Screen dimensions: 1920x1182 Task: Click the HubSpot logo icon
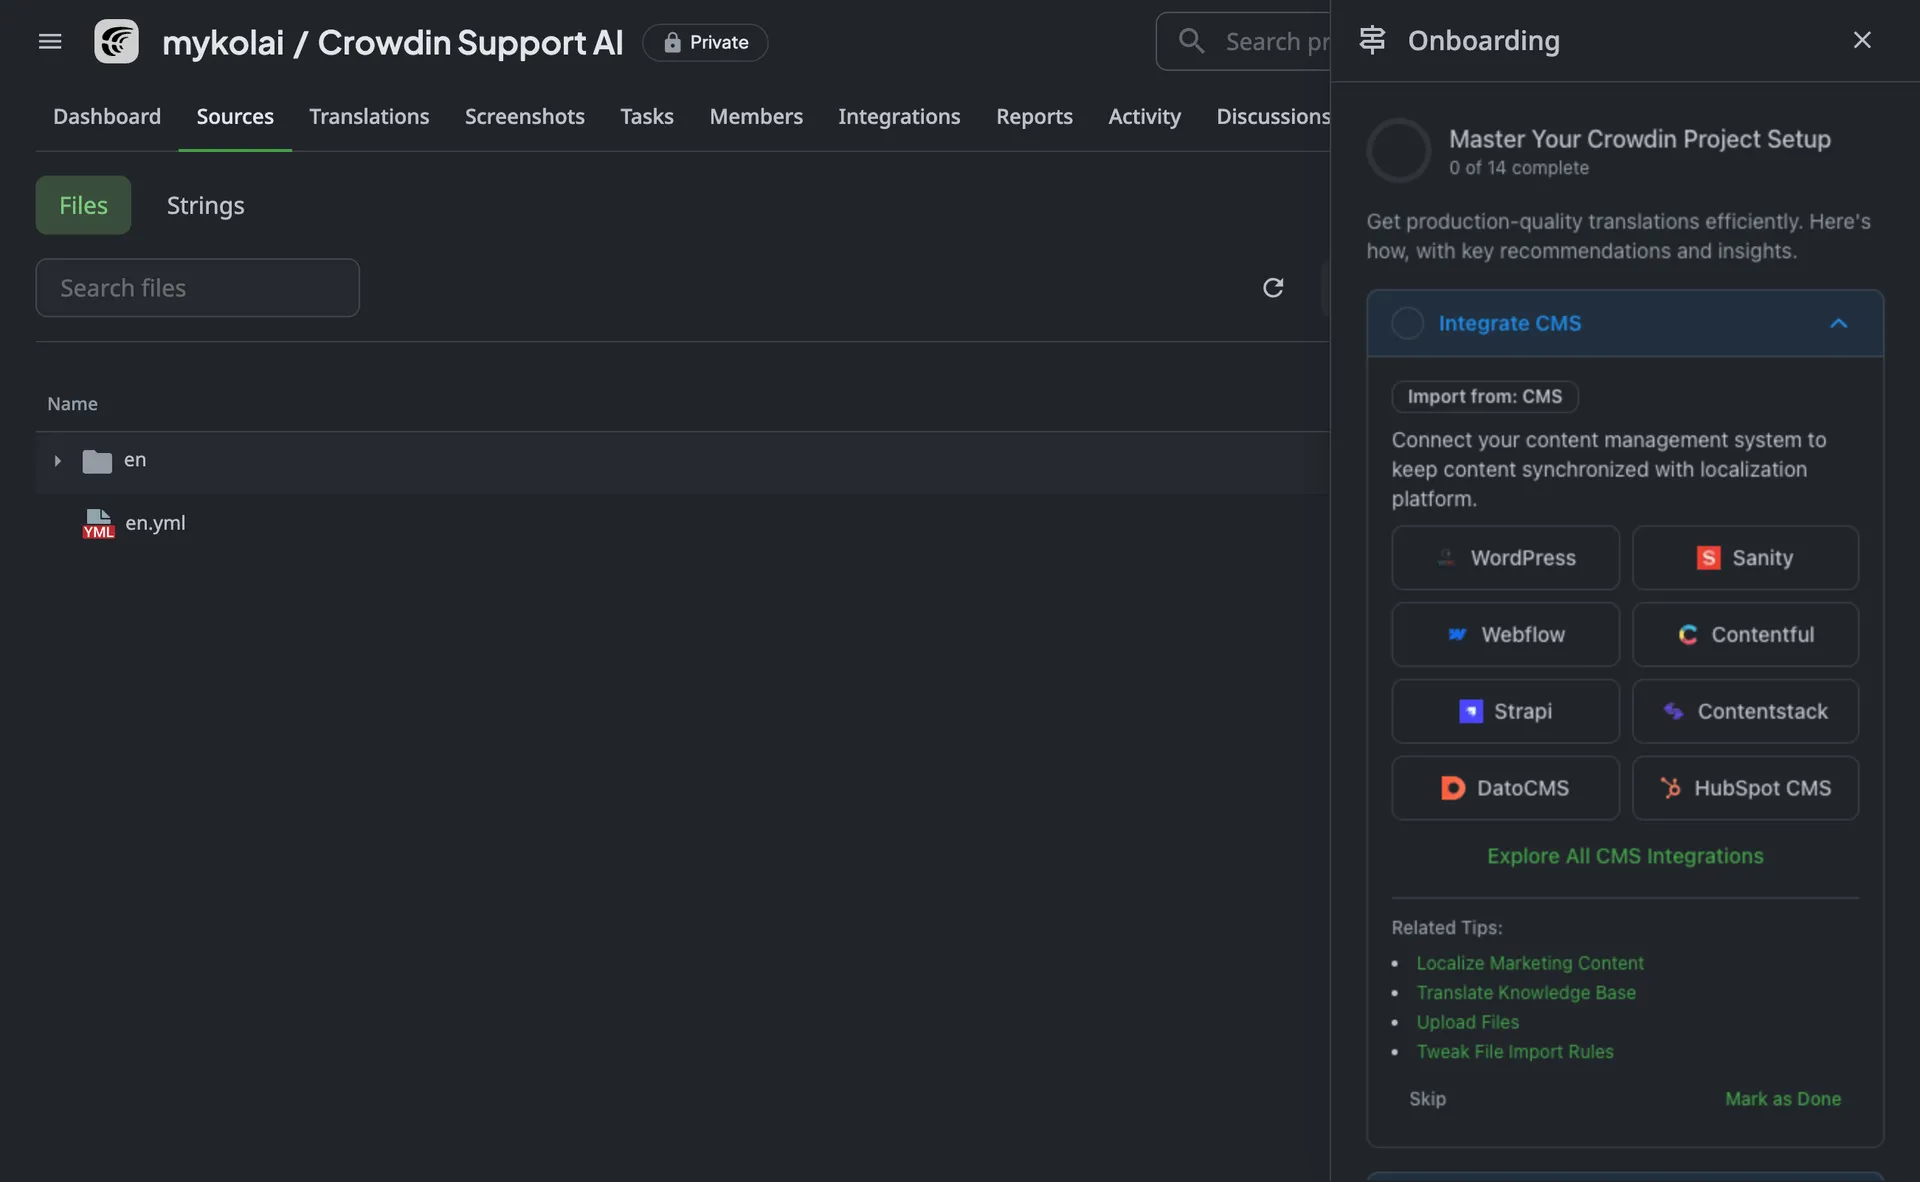1670,788
